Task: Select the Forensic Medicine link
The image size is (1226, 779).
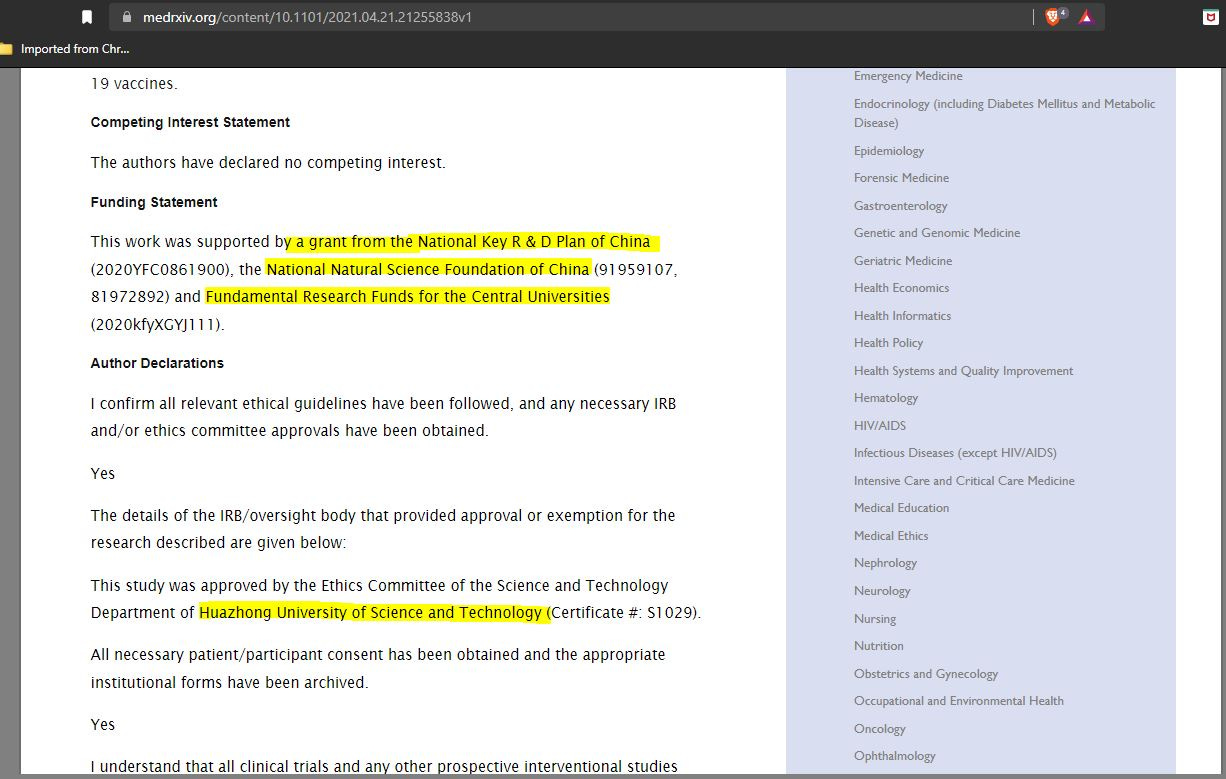Action: (901, 178)
